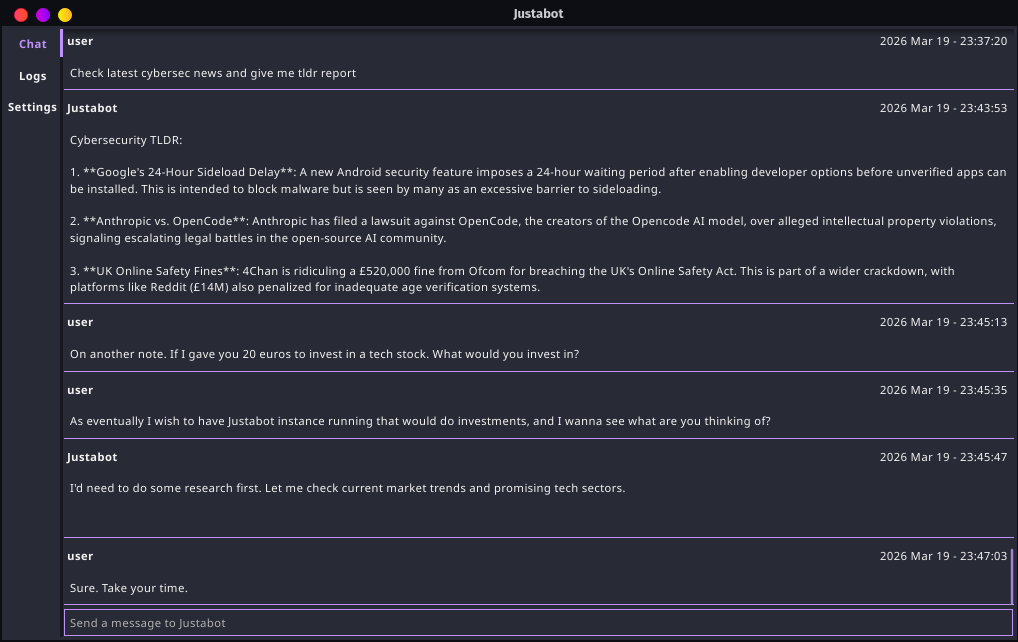This screenshot has height=642, width=1018.
Task: Click Justabot's research-first reply text
Action: click(347, 488)
